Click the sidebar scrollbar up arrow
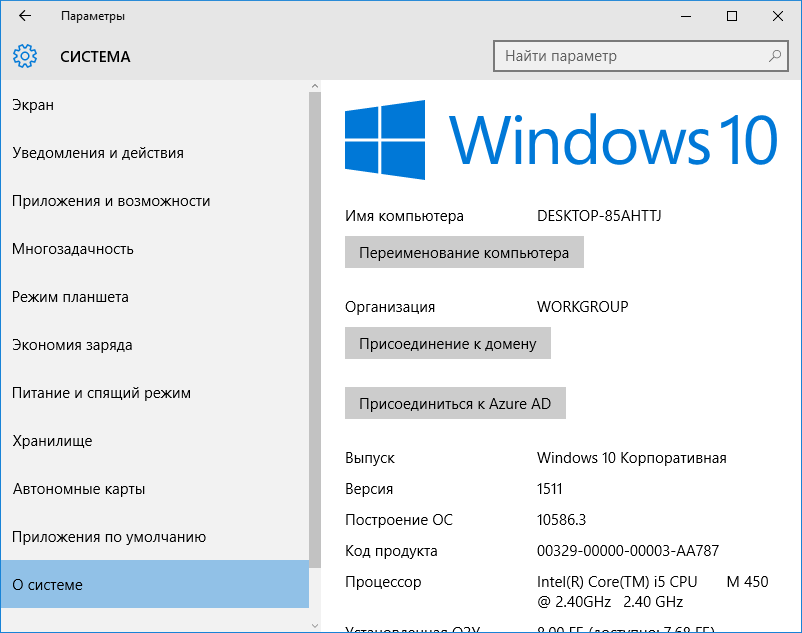This screenshot has width=802, height=633. click(315, 86)
